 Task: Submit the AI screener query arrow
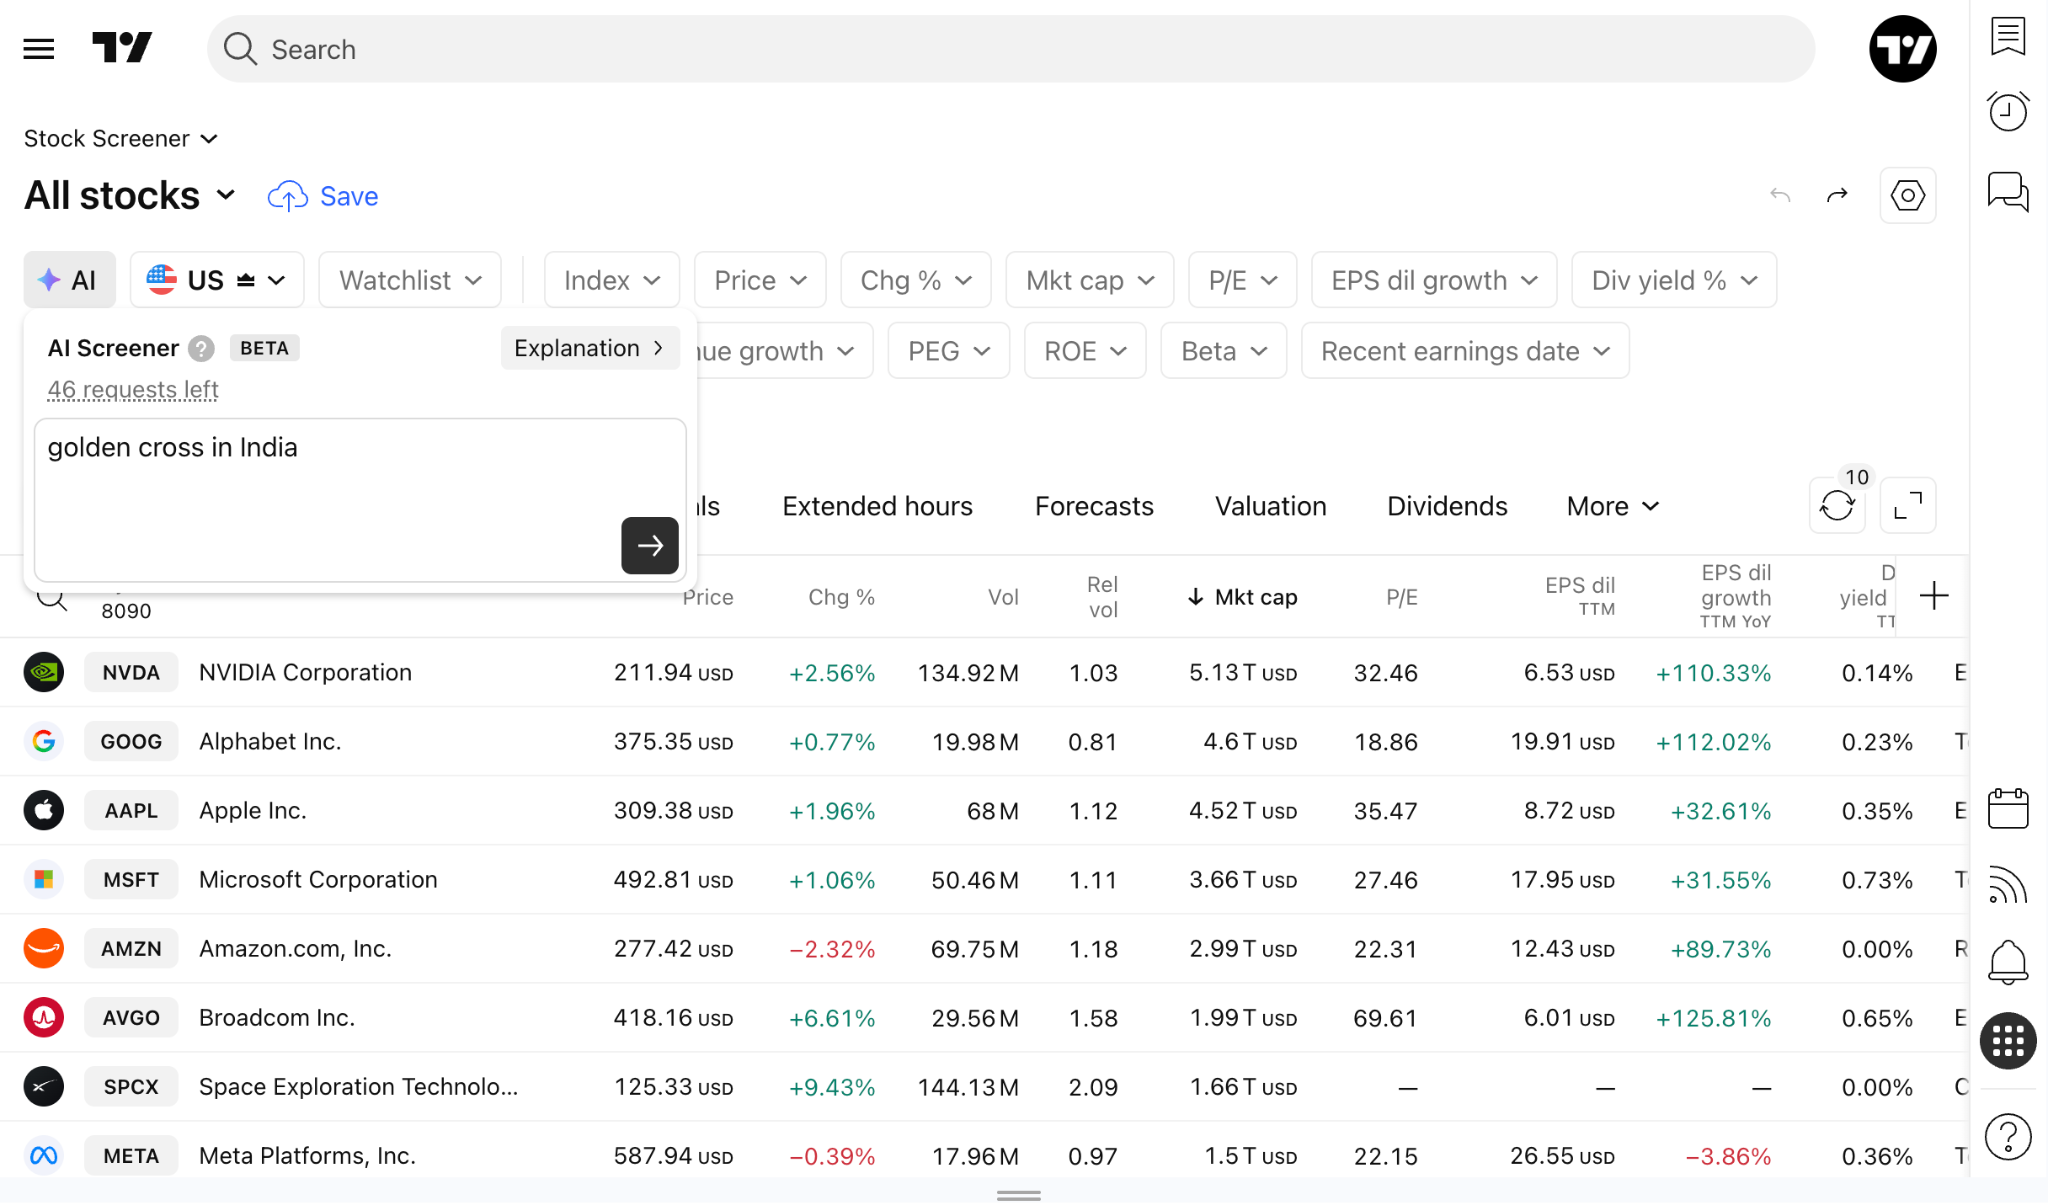coord(650,546)
